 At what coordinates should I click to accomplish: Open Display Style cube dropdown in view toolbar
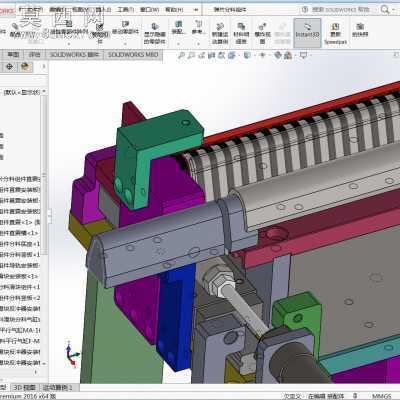tap(247, 55)
